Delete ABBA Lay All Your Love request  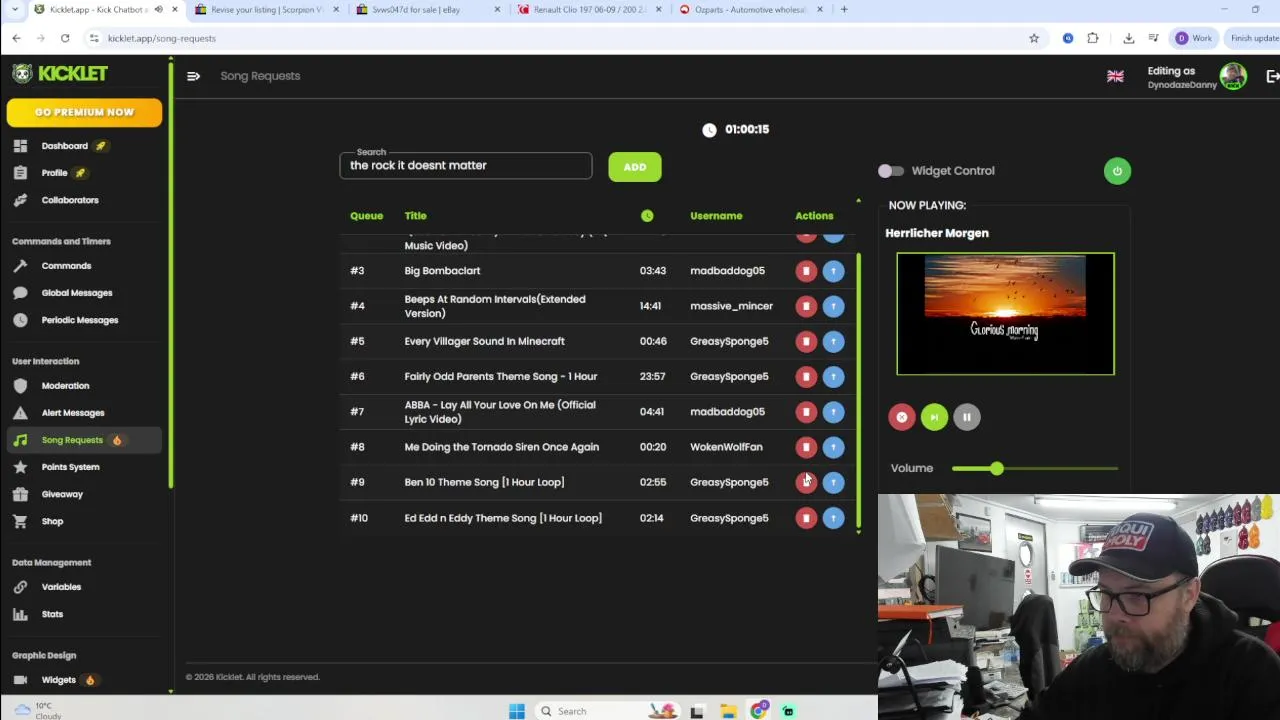[806, 412]
